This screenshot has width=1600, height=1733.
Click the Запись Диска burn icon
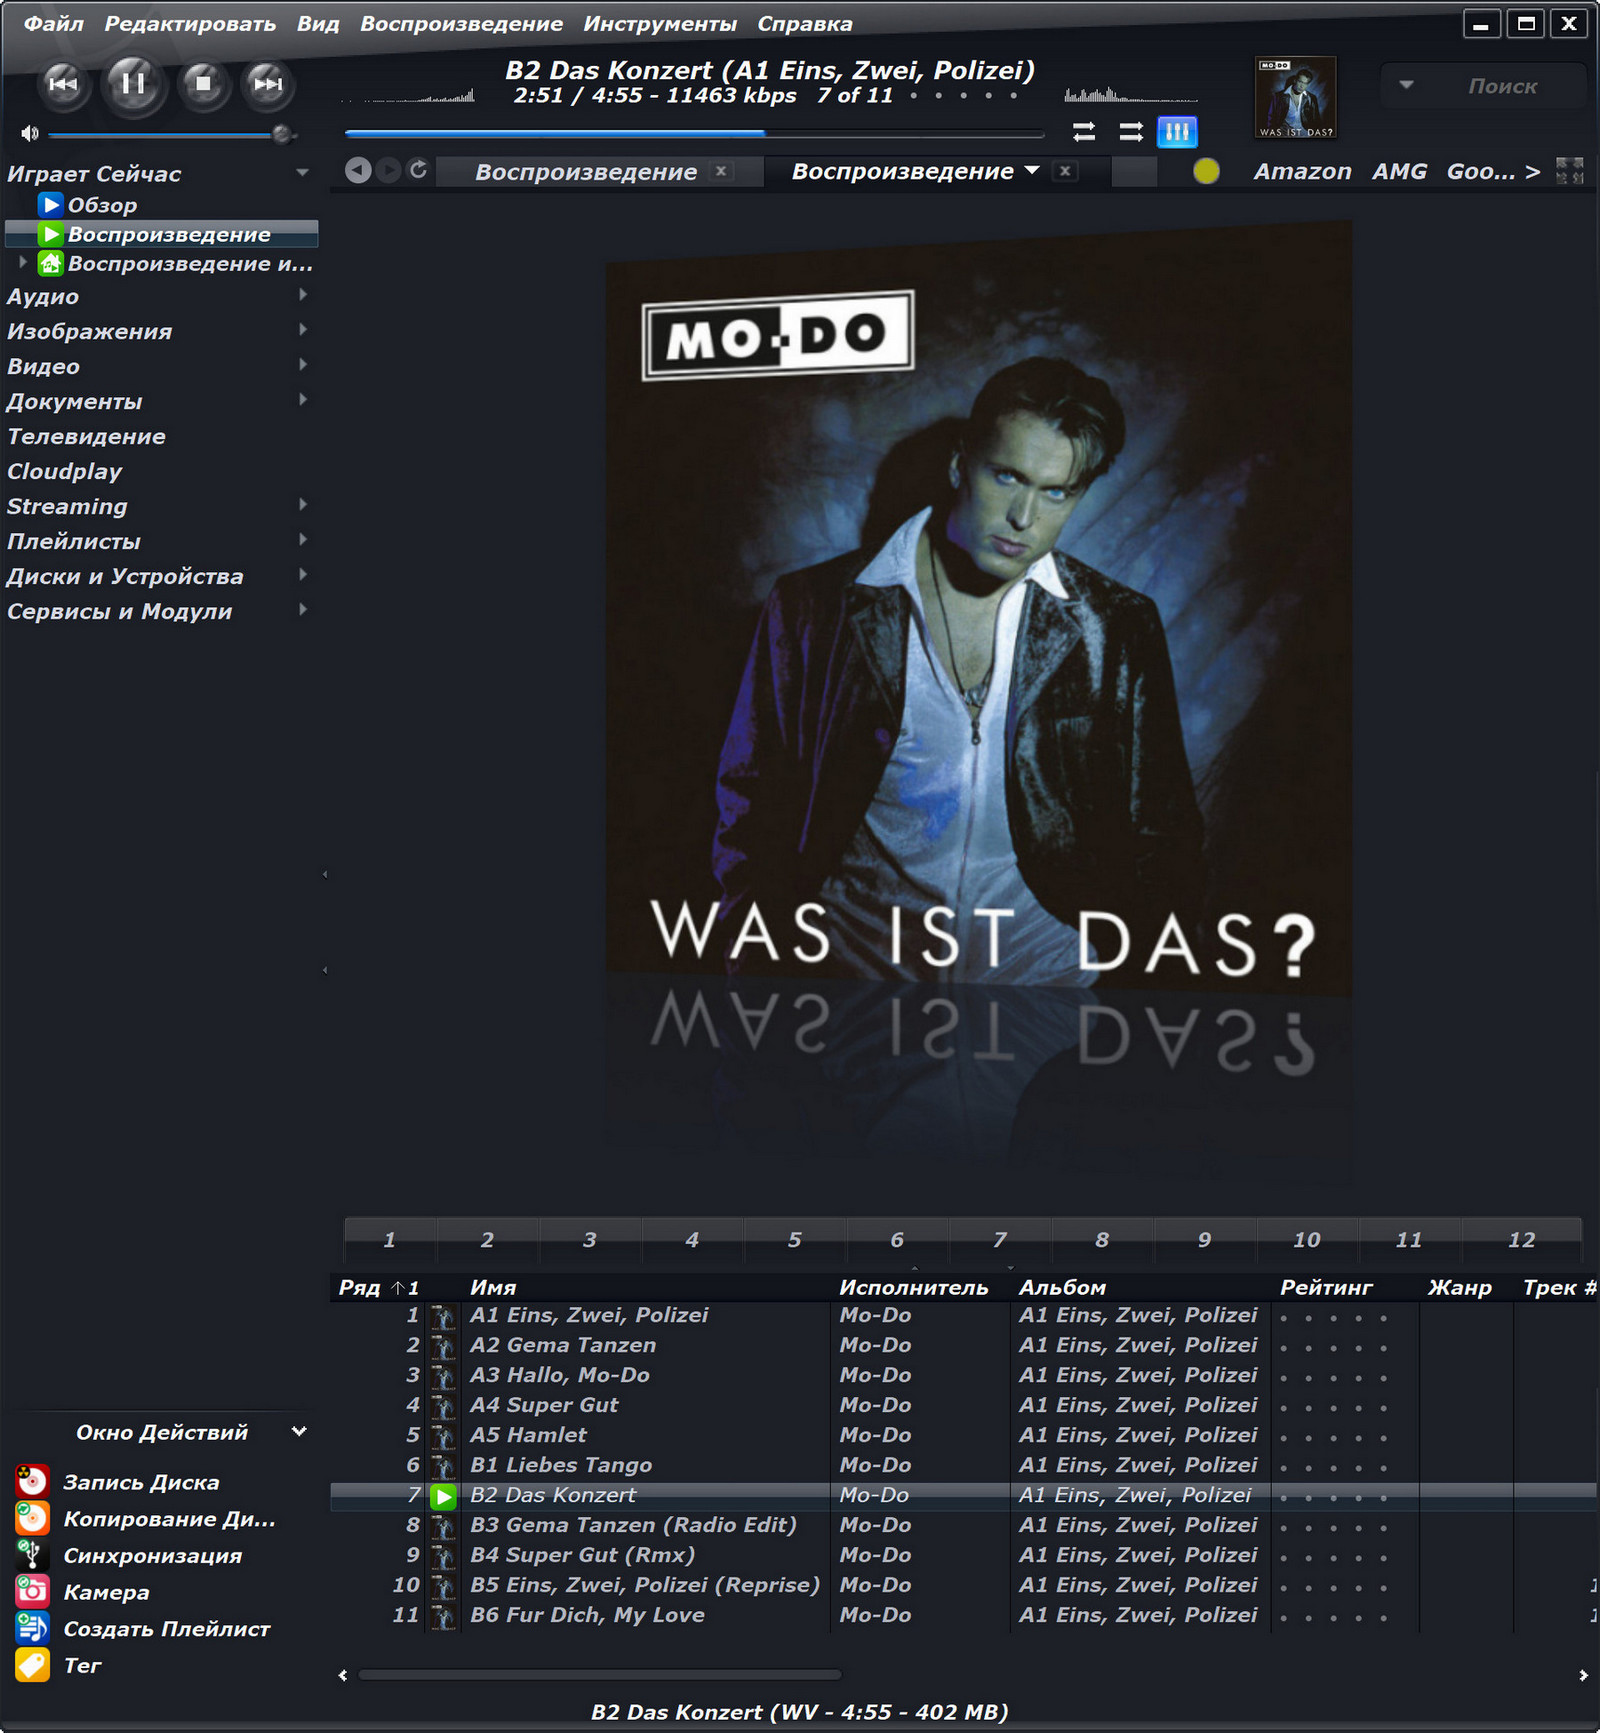(x=32, y=1481)
